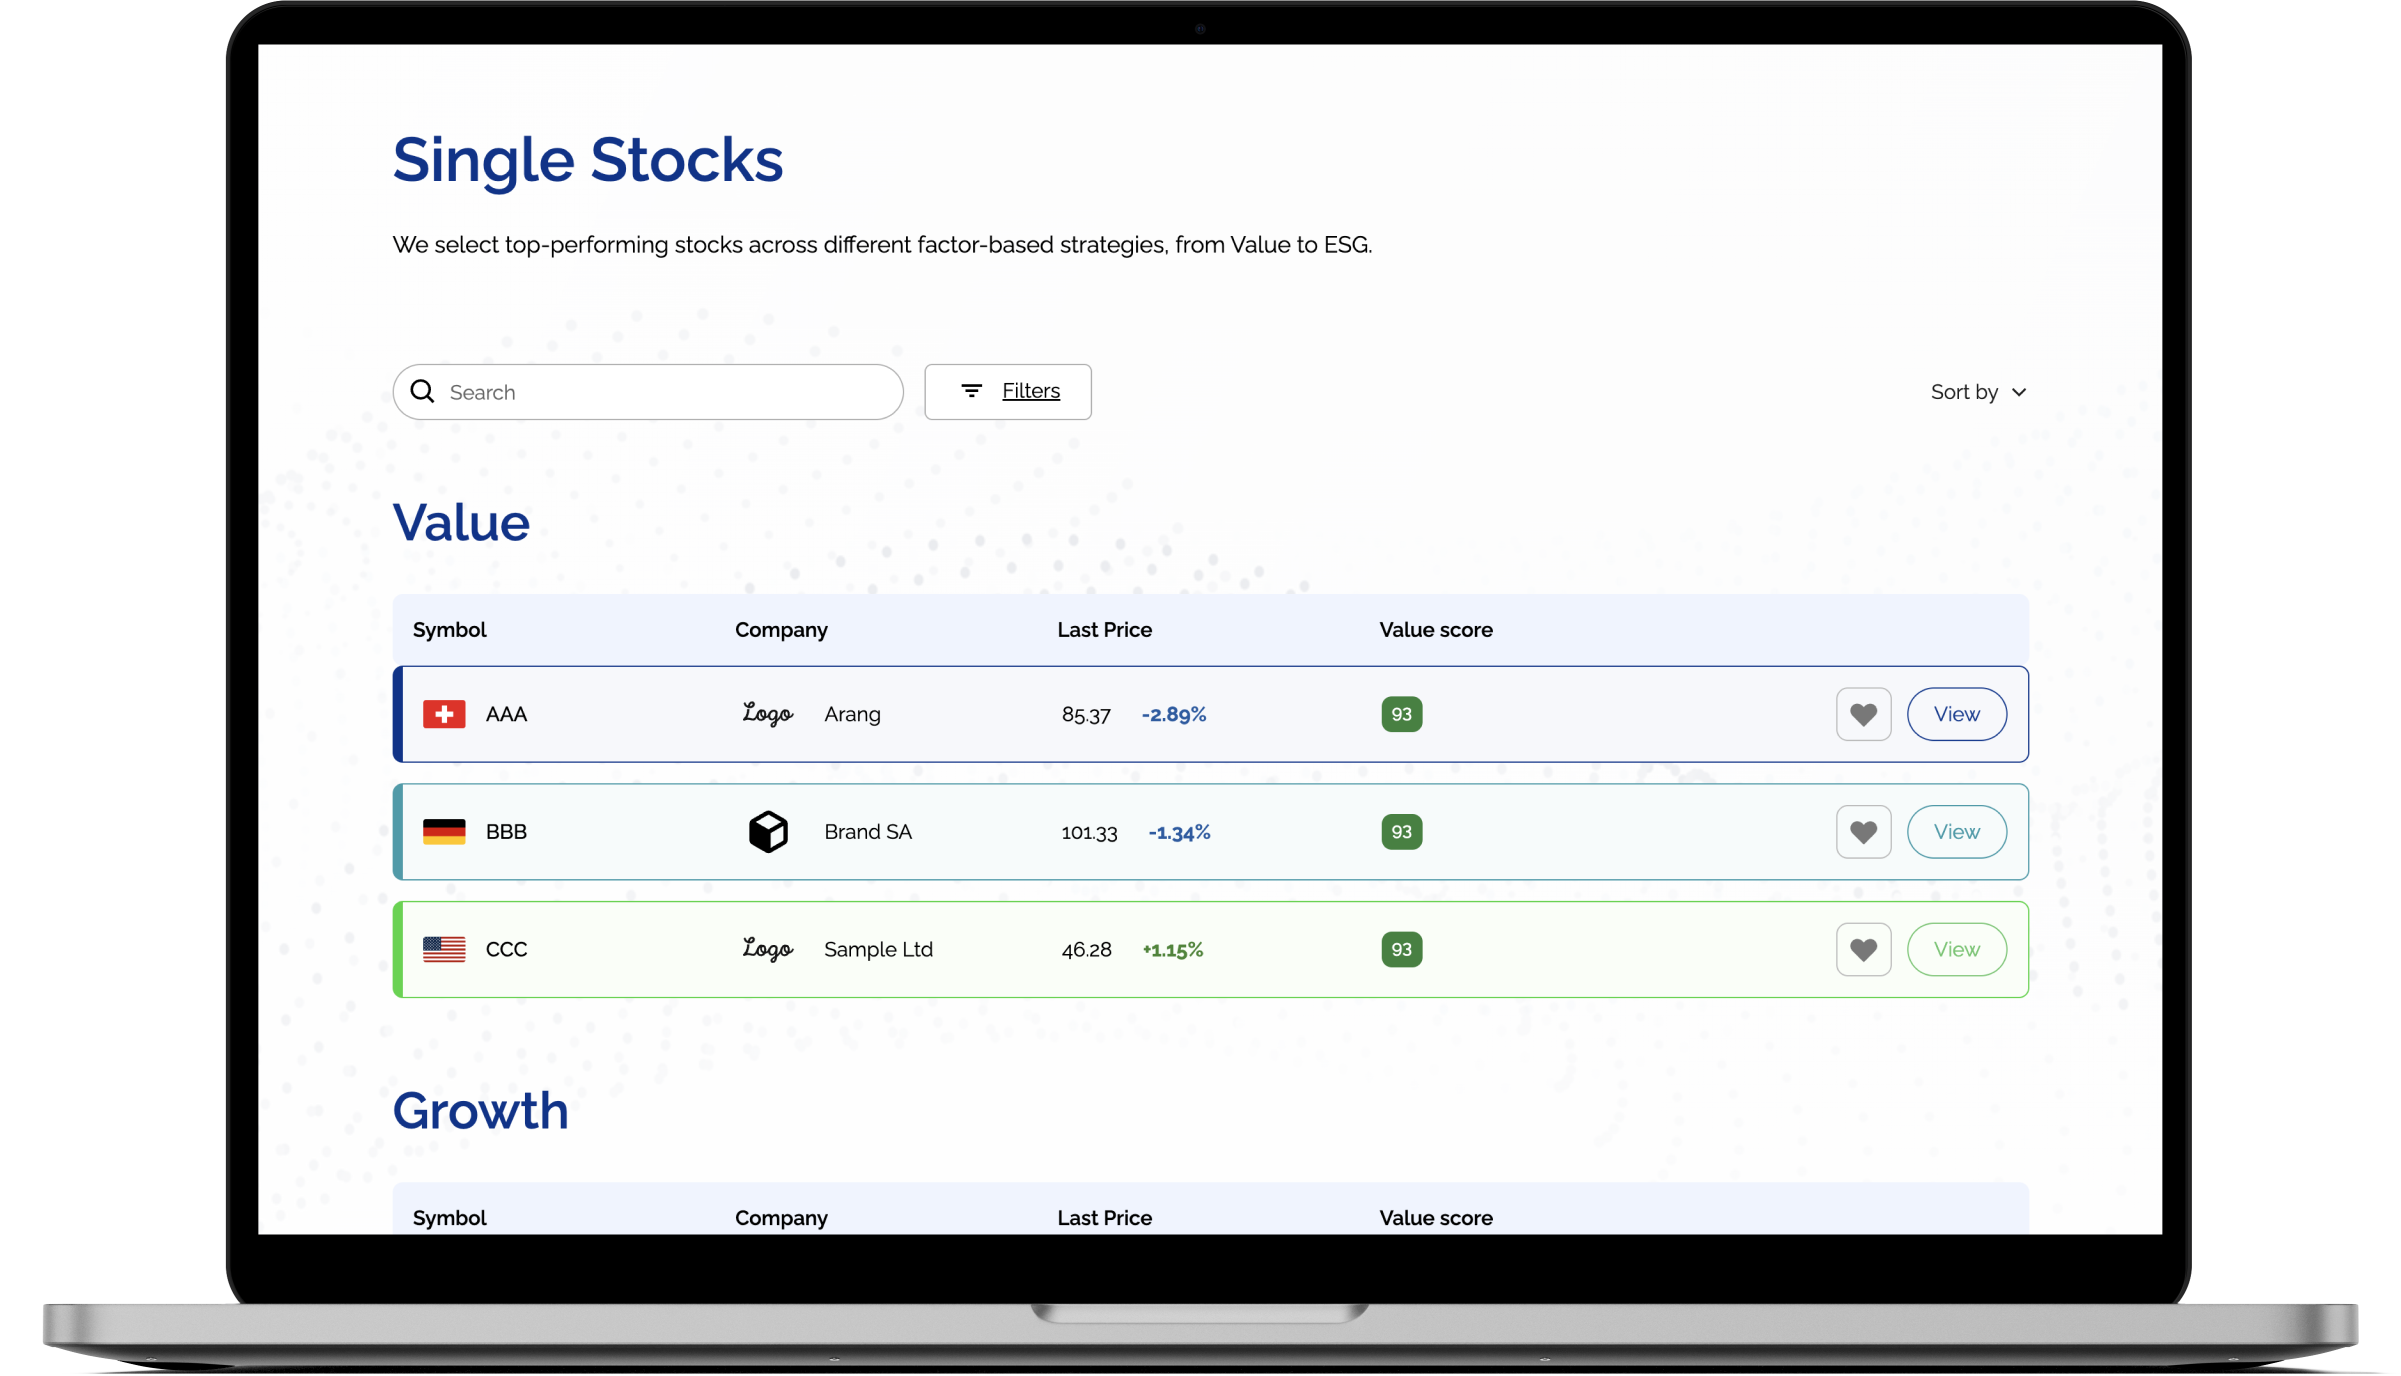Viewport: 2401px width, 1376px height.
Task: Click the filter lines icon
Action: [x=971, y=391]
